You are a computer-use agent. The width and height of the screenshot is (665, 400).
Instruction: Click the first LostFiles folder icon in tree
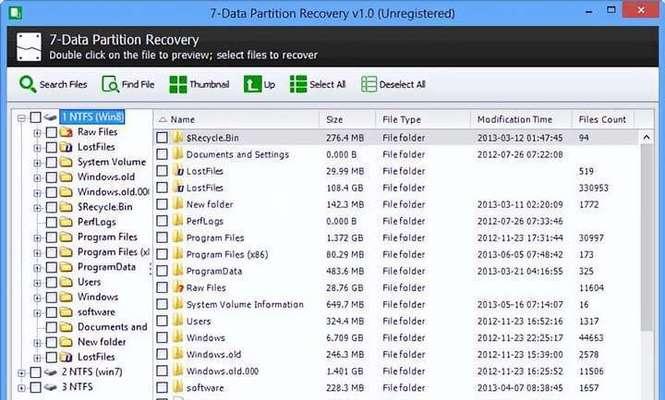tap(66, 147)
